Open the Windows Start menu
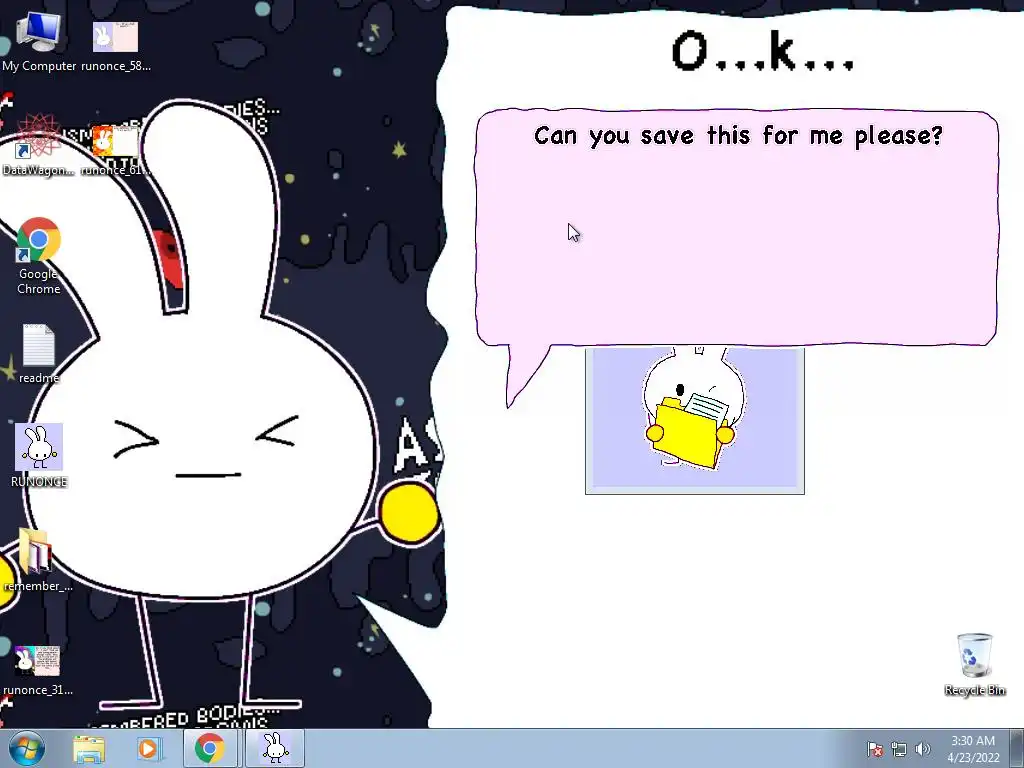Image resolution: width=1024 pixels, height=768 pixels. click(27, 748)
